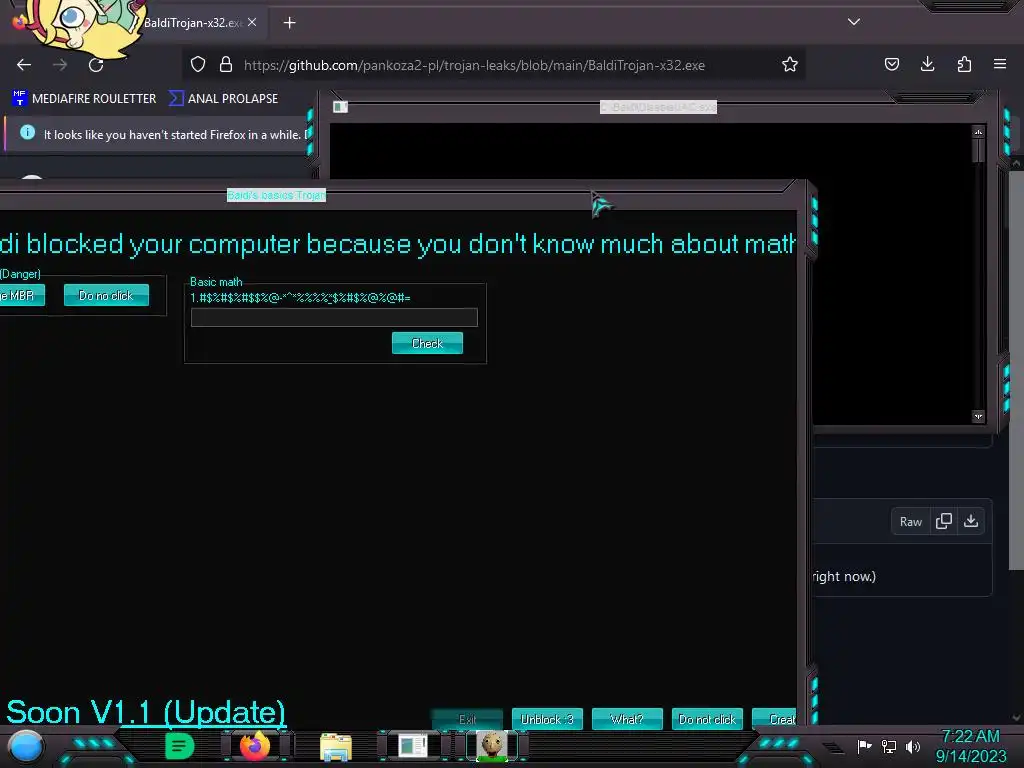Open the Save to Pocket icon
Image resolution: width=1024 pixels, height=768 pixels.
coord(891,64)
